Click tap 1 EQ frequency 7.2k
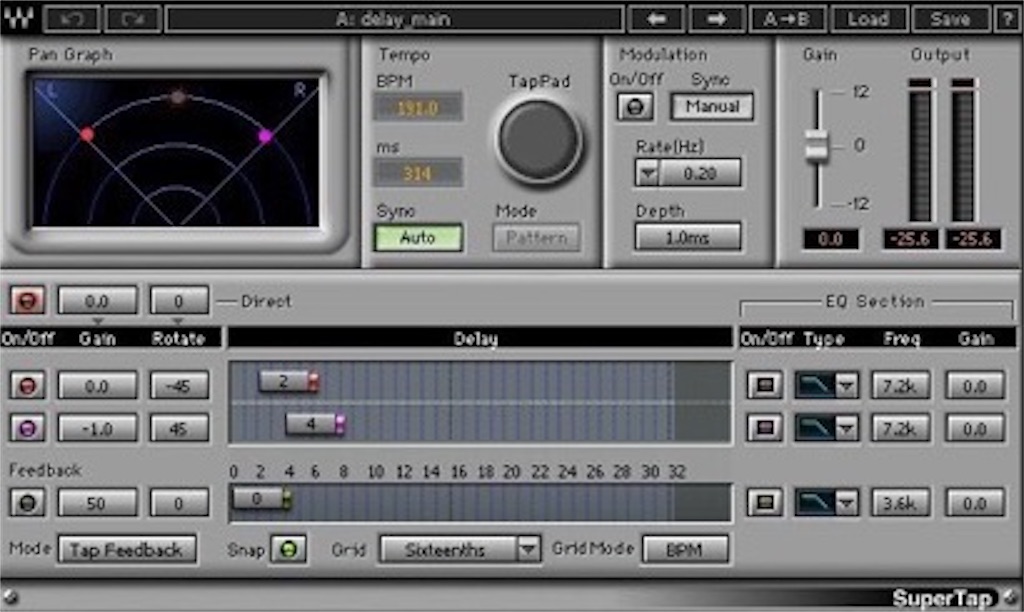Image resolution: width=1024 pixels, height=612 pixels. (901, 385)
